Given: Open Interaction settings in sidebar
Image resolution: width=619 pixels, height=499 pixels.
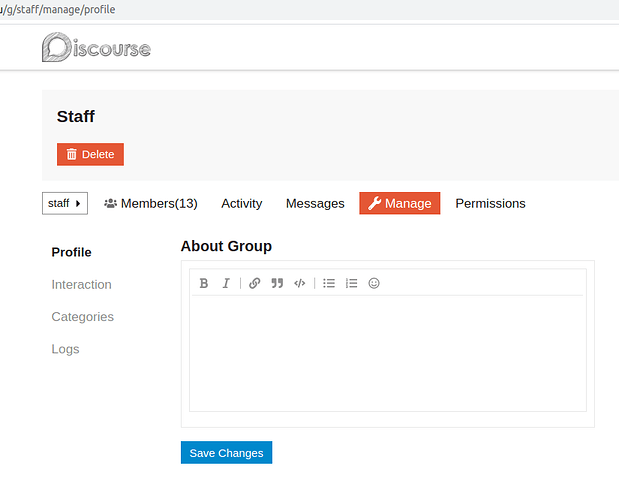Looking at the screenshot, I should [81, 285].
